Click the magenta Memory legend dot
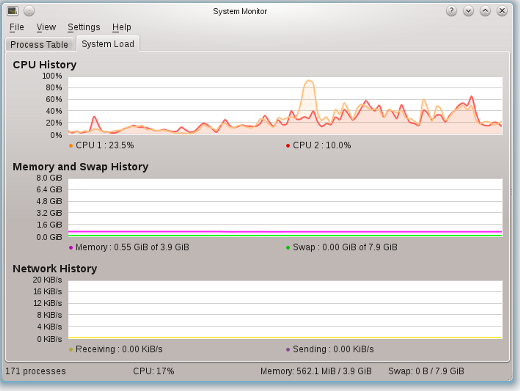This screenshot has height=391, width=520. point(71,248)
